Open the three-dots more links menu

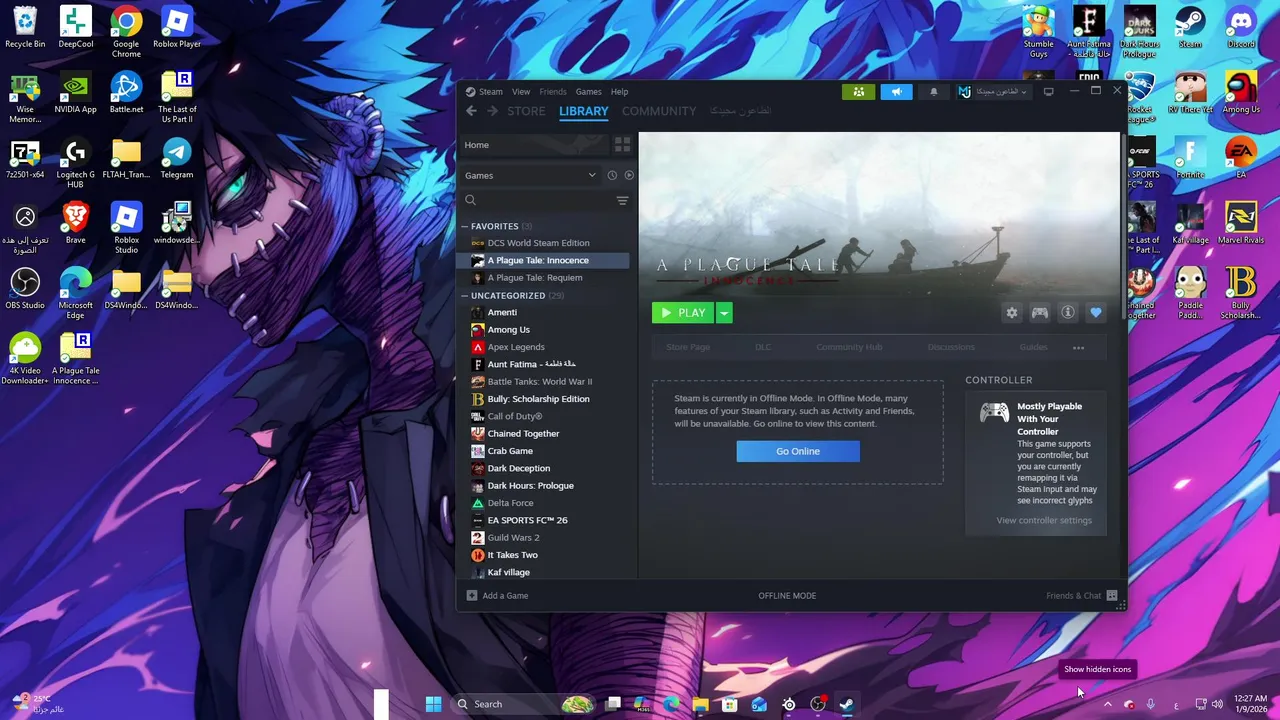1078,348
